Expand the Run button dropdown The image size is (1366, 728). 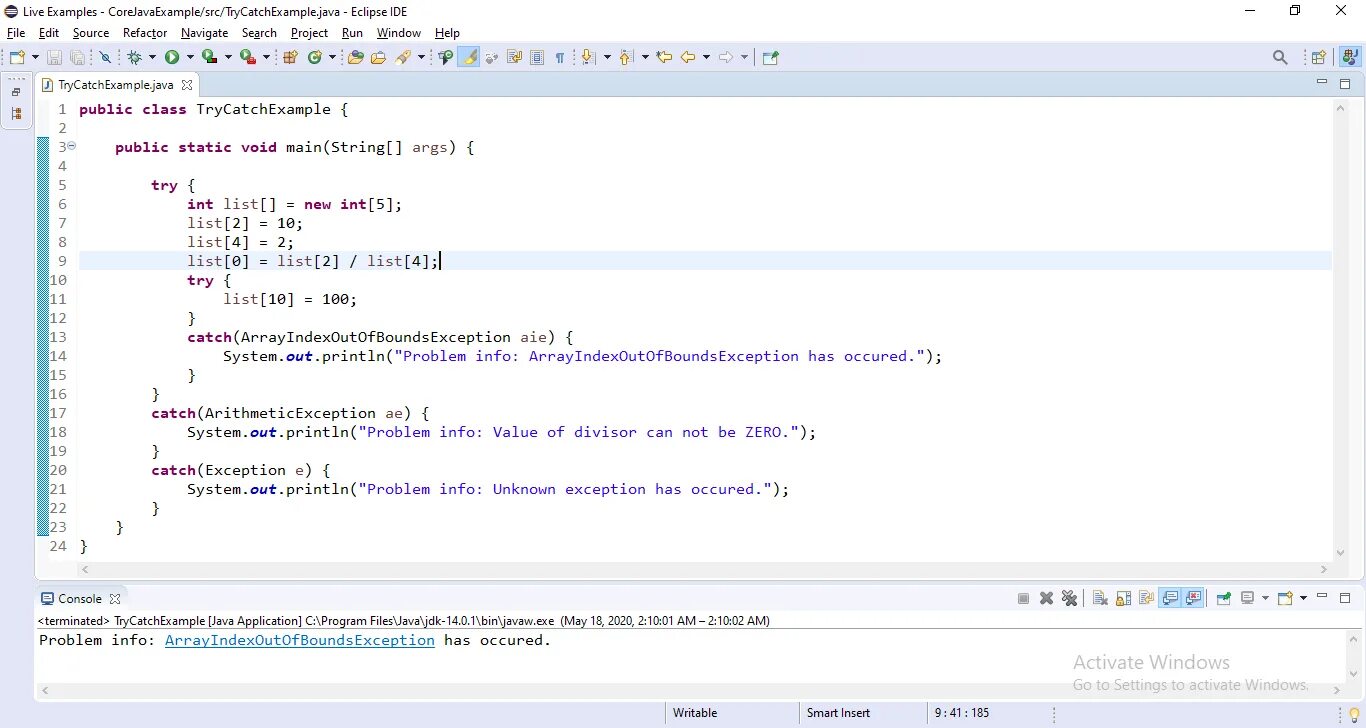pos(190,57)
